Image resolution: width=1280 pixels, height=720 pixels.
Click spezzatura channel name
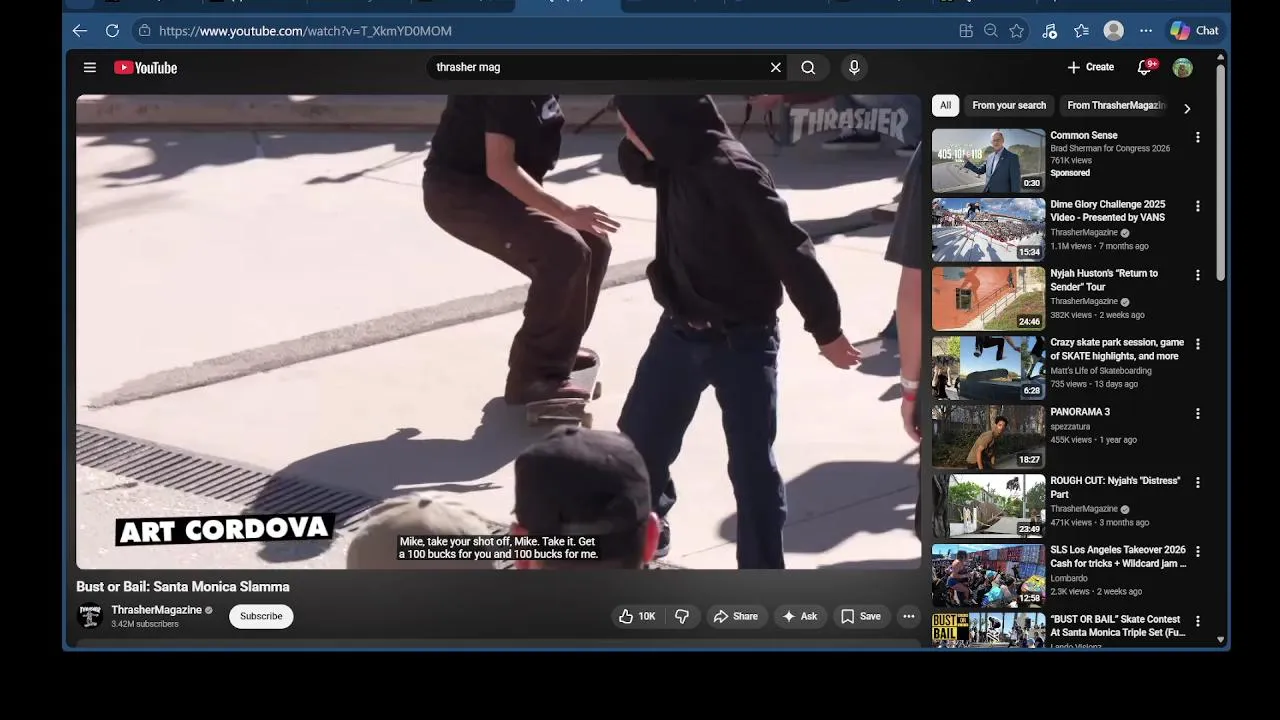coord(1070,426)
